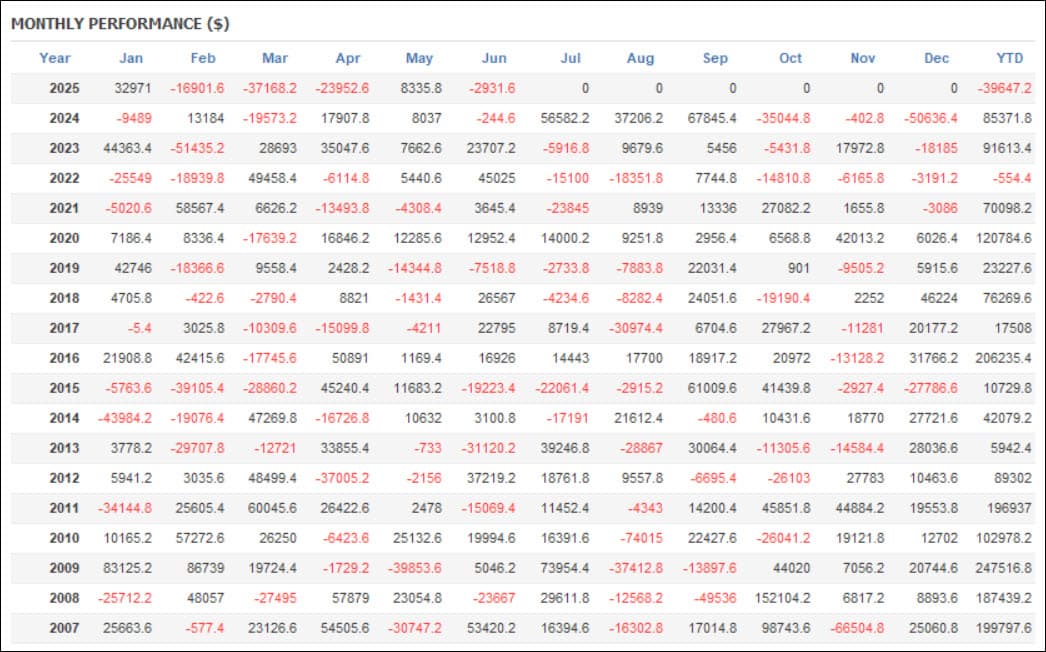Click 2020 YTD value 120784.6
Screen dimensions: 1046x652
click(1003, 238)
